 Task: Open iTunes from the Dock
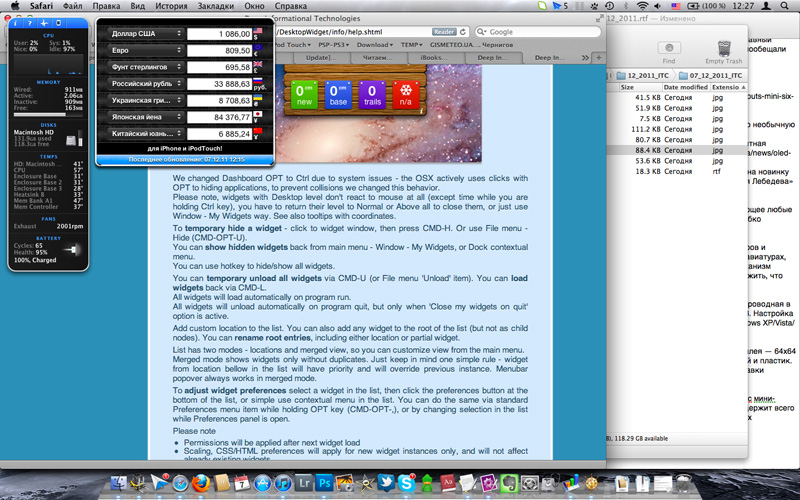coord(283,482)
